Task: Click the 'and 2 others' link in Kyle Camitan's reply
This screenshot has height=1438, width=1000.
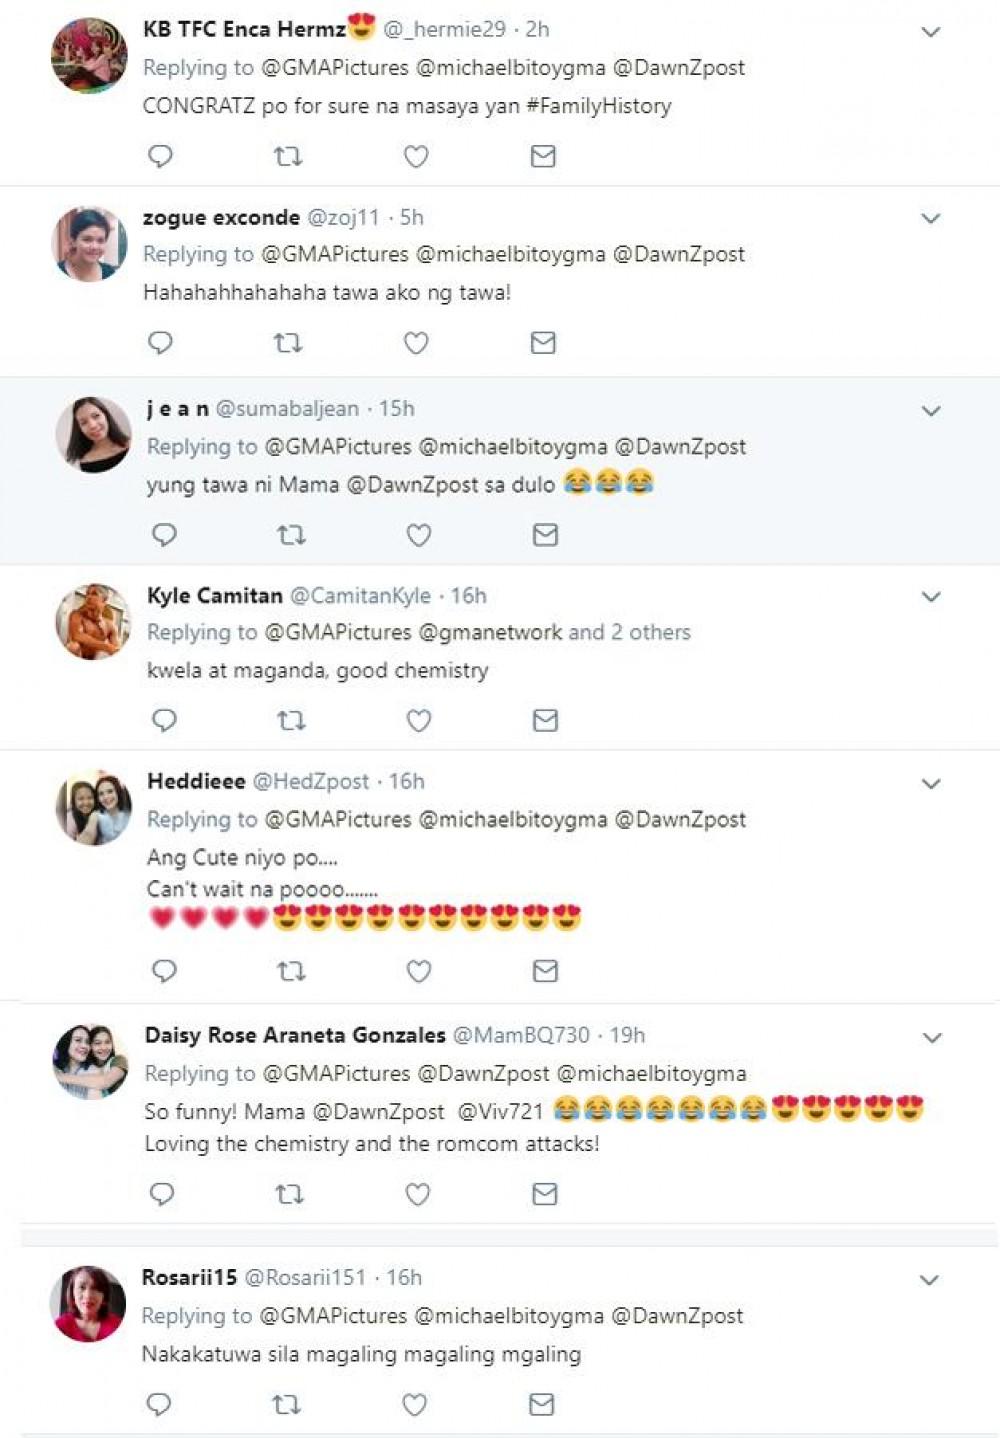Action: (x=629, y=632)
